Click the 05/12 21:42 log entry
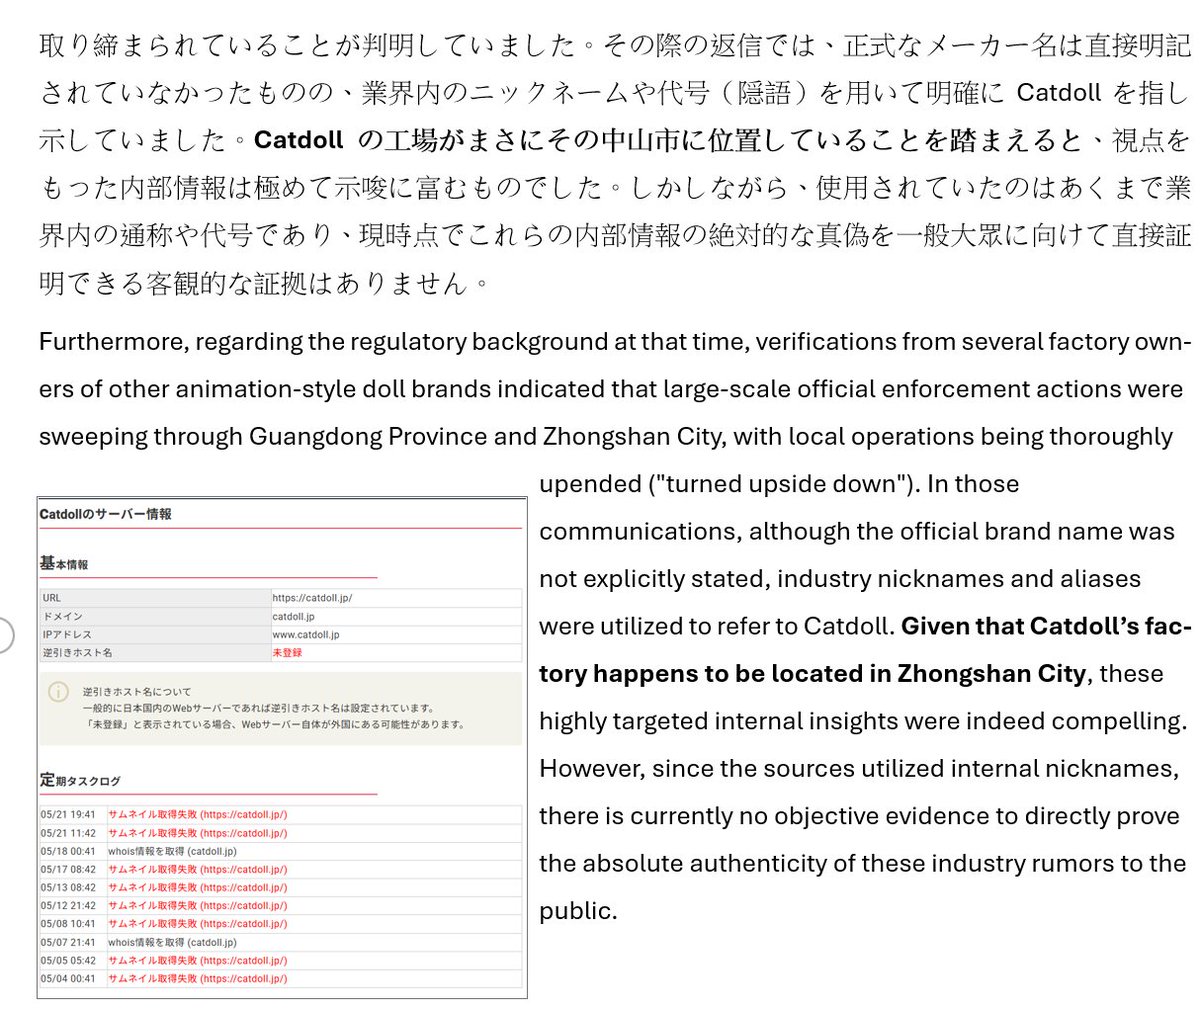This screenshot has width=1200, height=1010. coord(281,905)
